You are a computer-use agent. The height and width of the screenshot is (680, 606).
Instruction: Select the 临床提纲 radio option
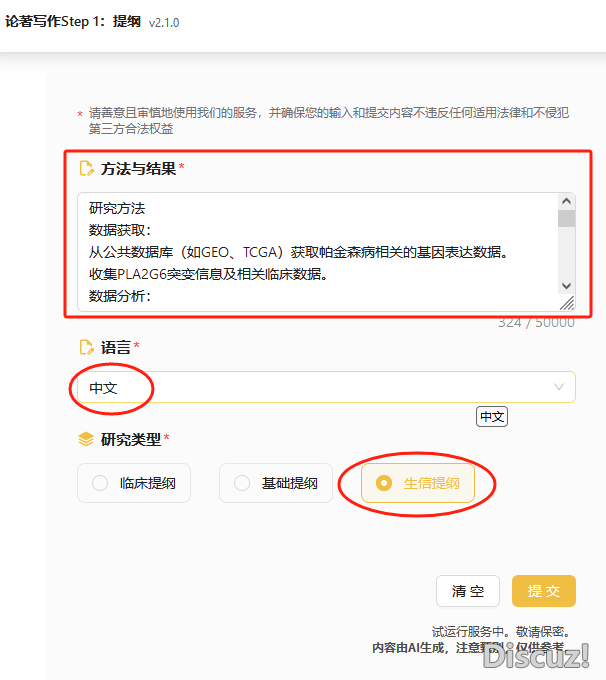(x=134, y=483)
